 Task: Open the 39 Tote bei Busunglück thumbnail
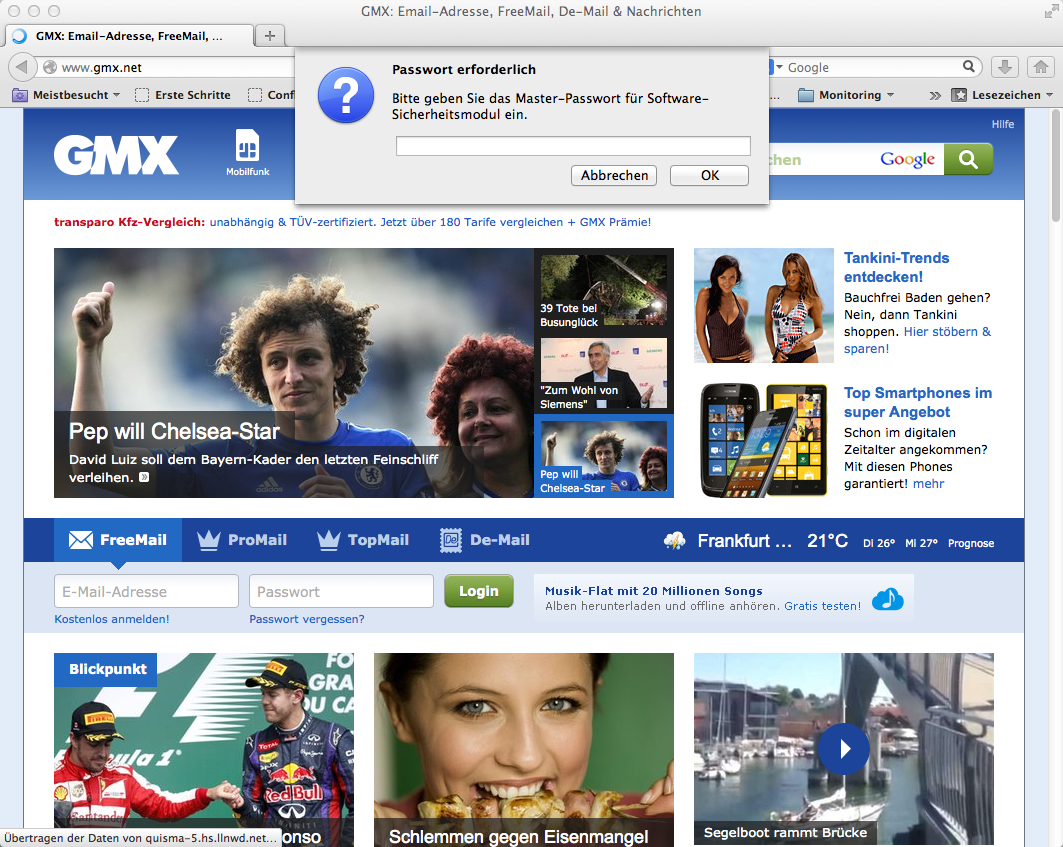603,292
